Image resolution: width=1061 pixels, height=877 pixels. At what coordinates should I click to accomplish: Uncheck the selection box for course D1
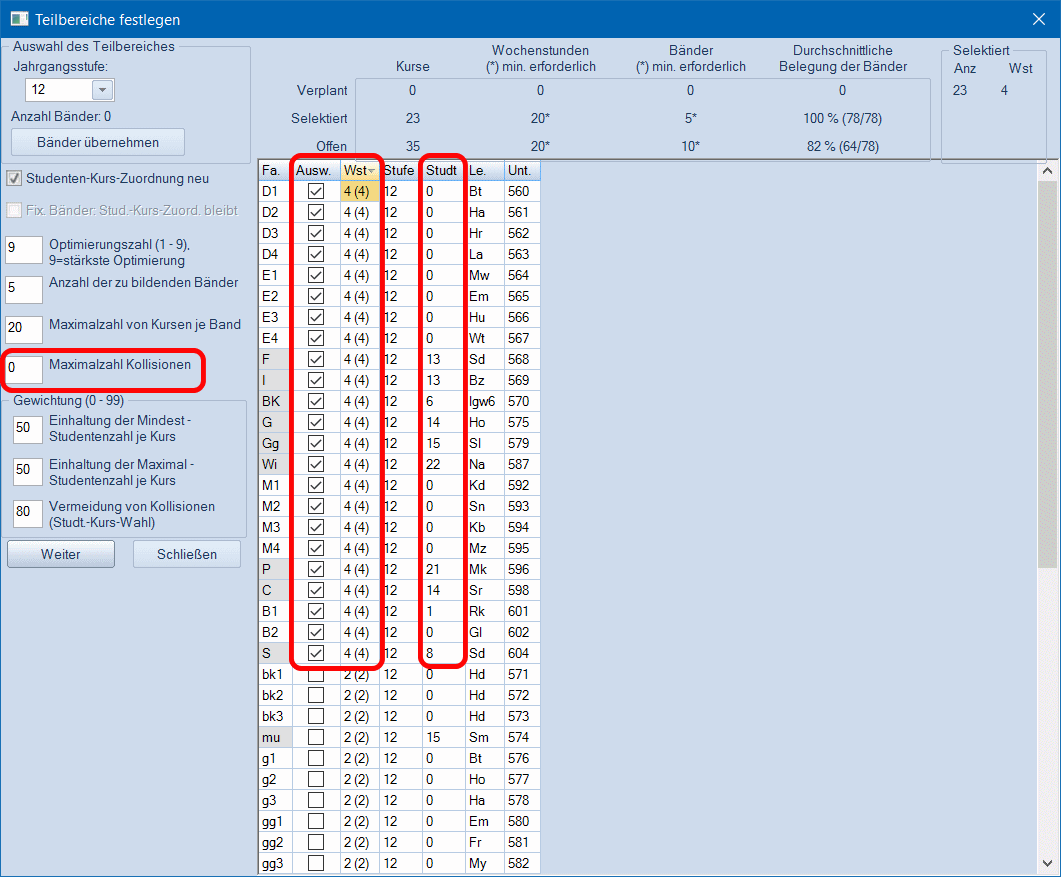pyautogui.click(x=316, y=191)
